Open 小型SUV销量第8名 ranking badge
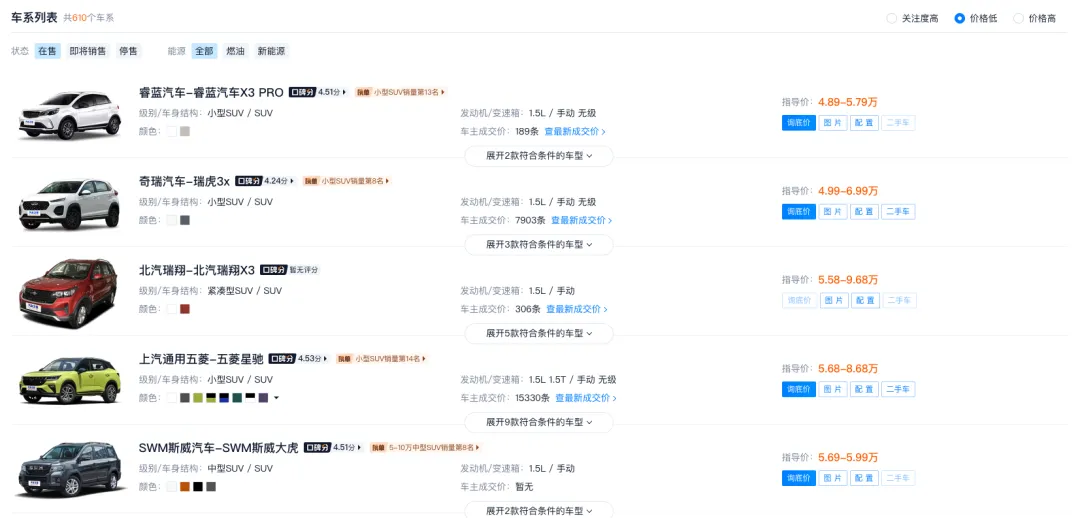1080x518 pixels. pos(346,181)
